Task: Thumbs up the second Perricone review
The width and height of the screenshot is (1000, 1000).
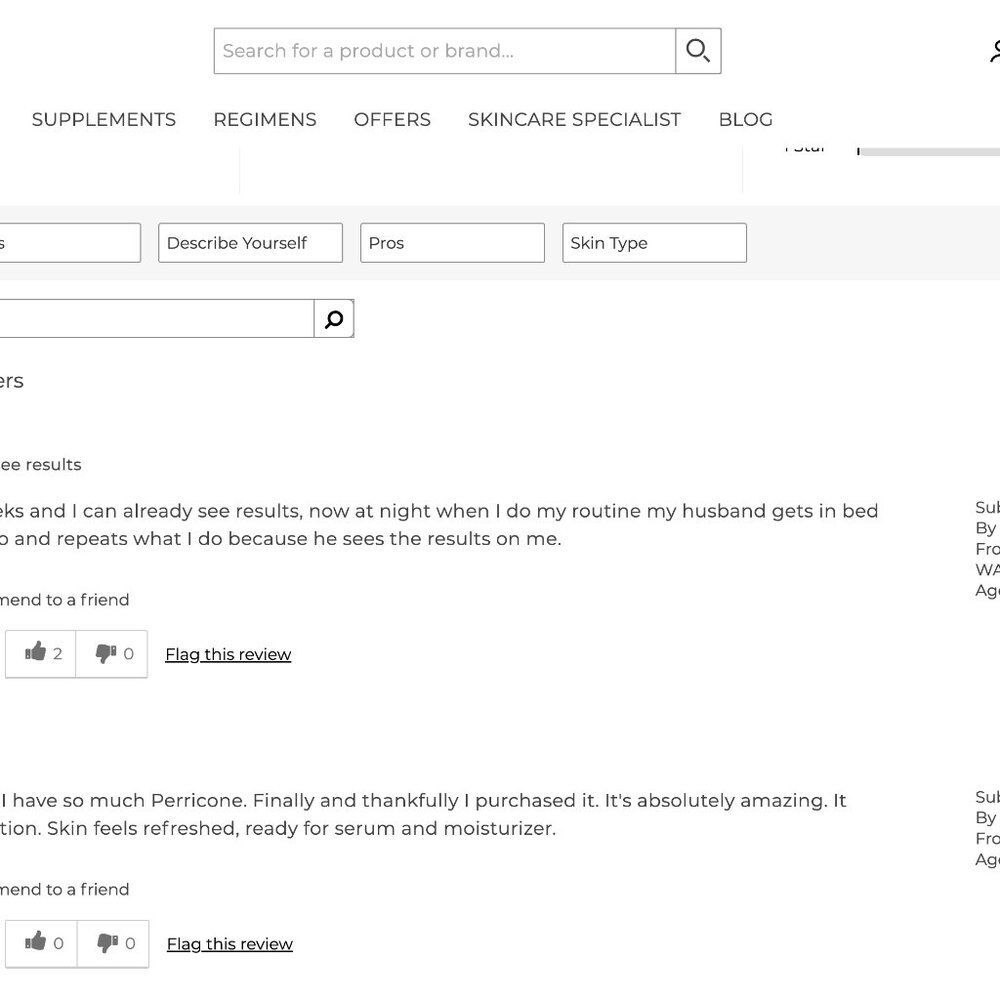Action: [x=41, y=943]
